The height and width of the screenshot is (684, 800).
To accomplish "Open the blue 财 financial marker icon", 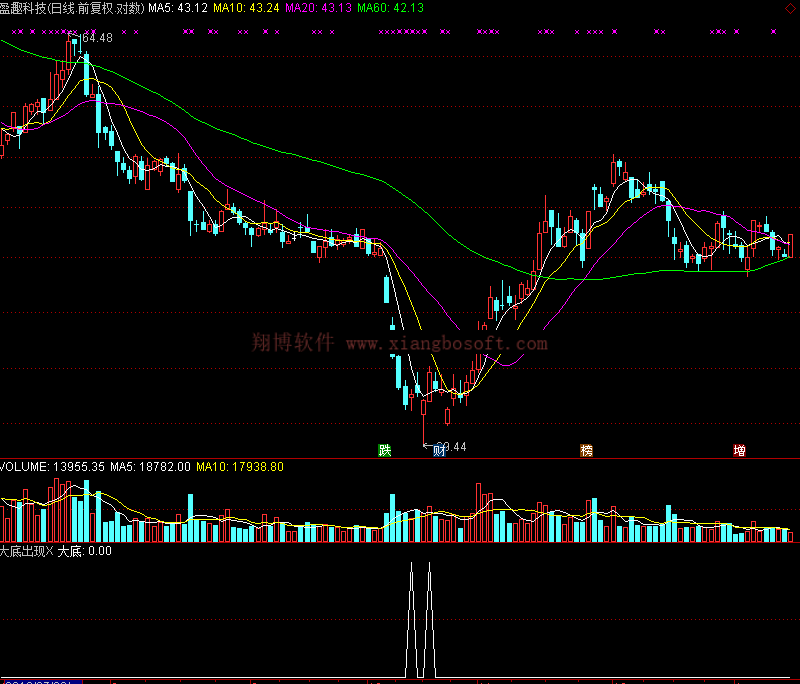I will point(439,450).
